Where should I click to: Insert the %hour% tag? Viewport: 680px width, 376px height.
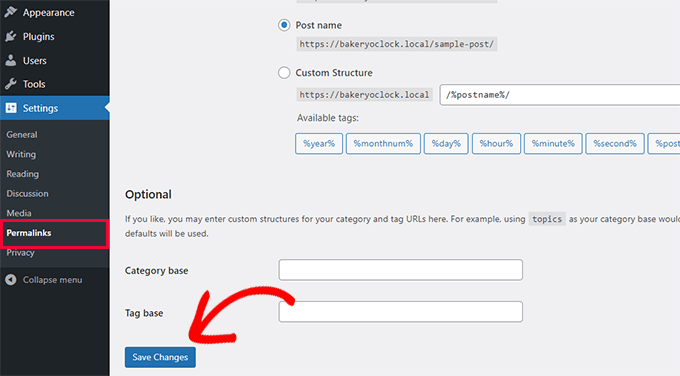pyautogui.click(x=496, y=144)
